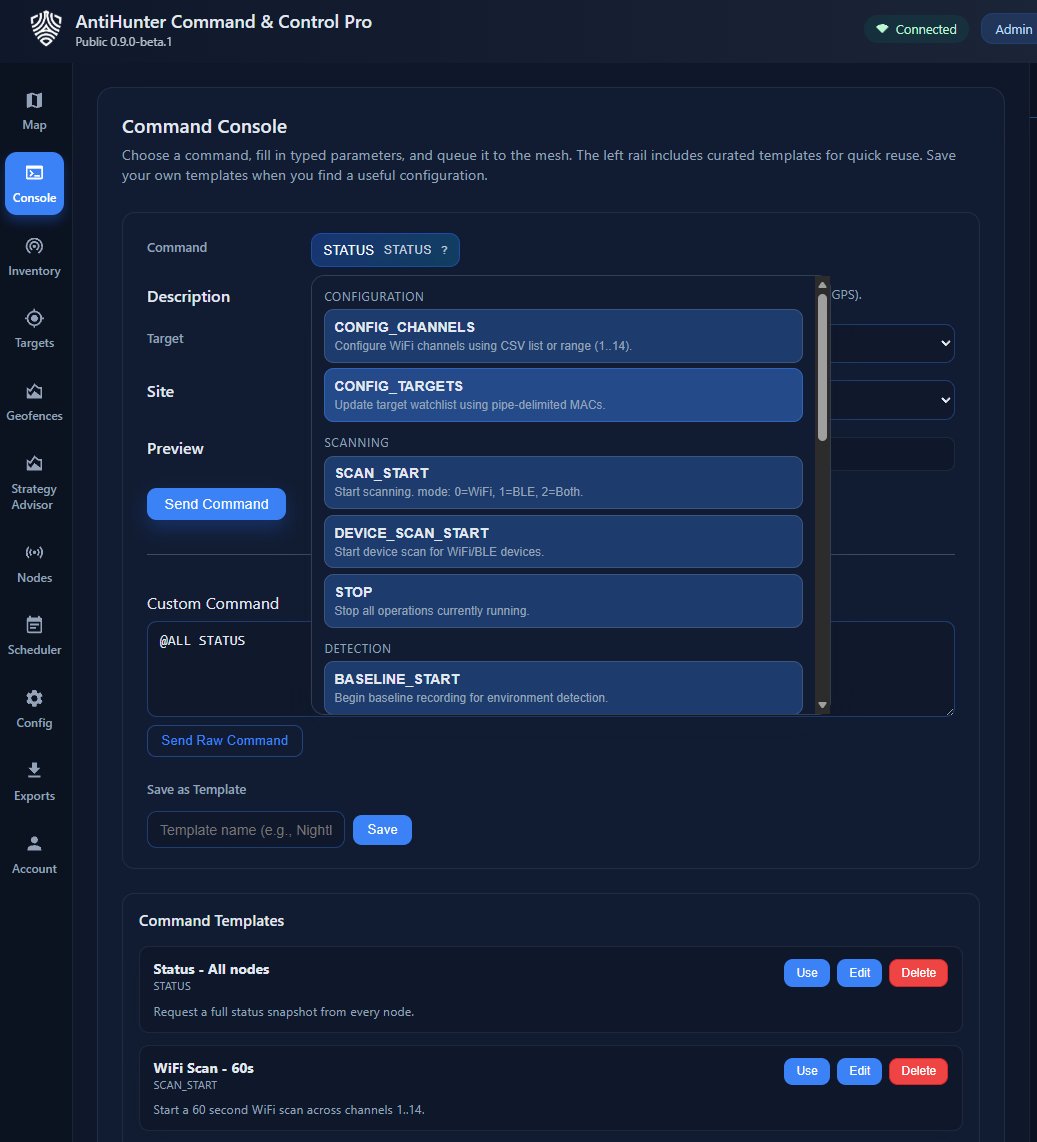View the Targets section
Image resolution: width=1037 pixels, height=1142 pixels.
click(x=34, y=328)
